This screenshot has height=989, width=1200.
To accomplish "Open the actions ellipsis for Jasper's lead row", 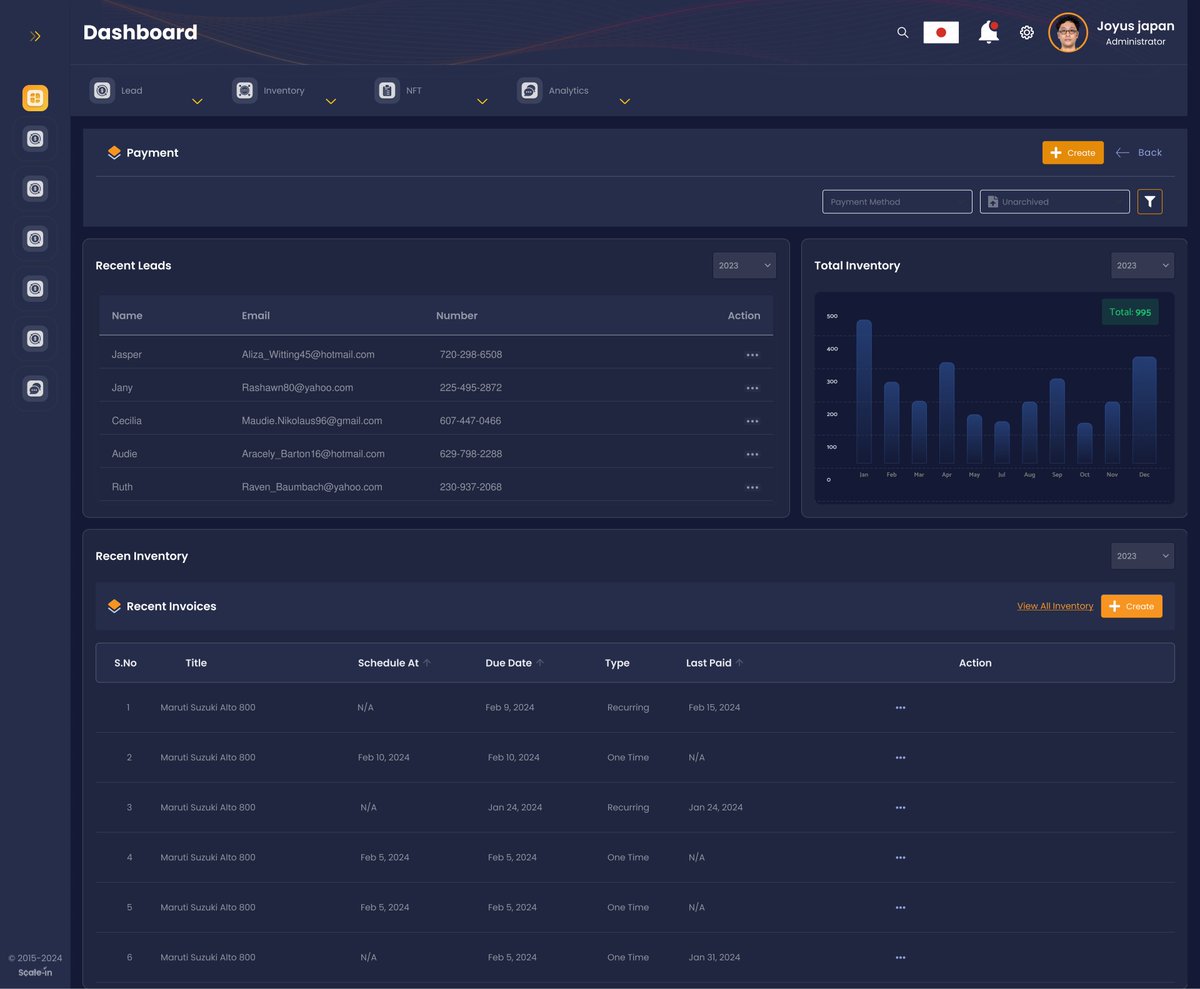I will pyautogui.click(x=752, y=354).
